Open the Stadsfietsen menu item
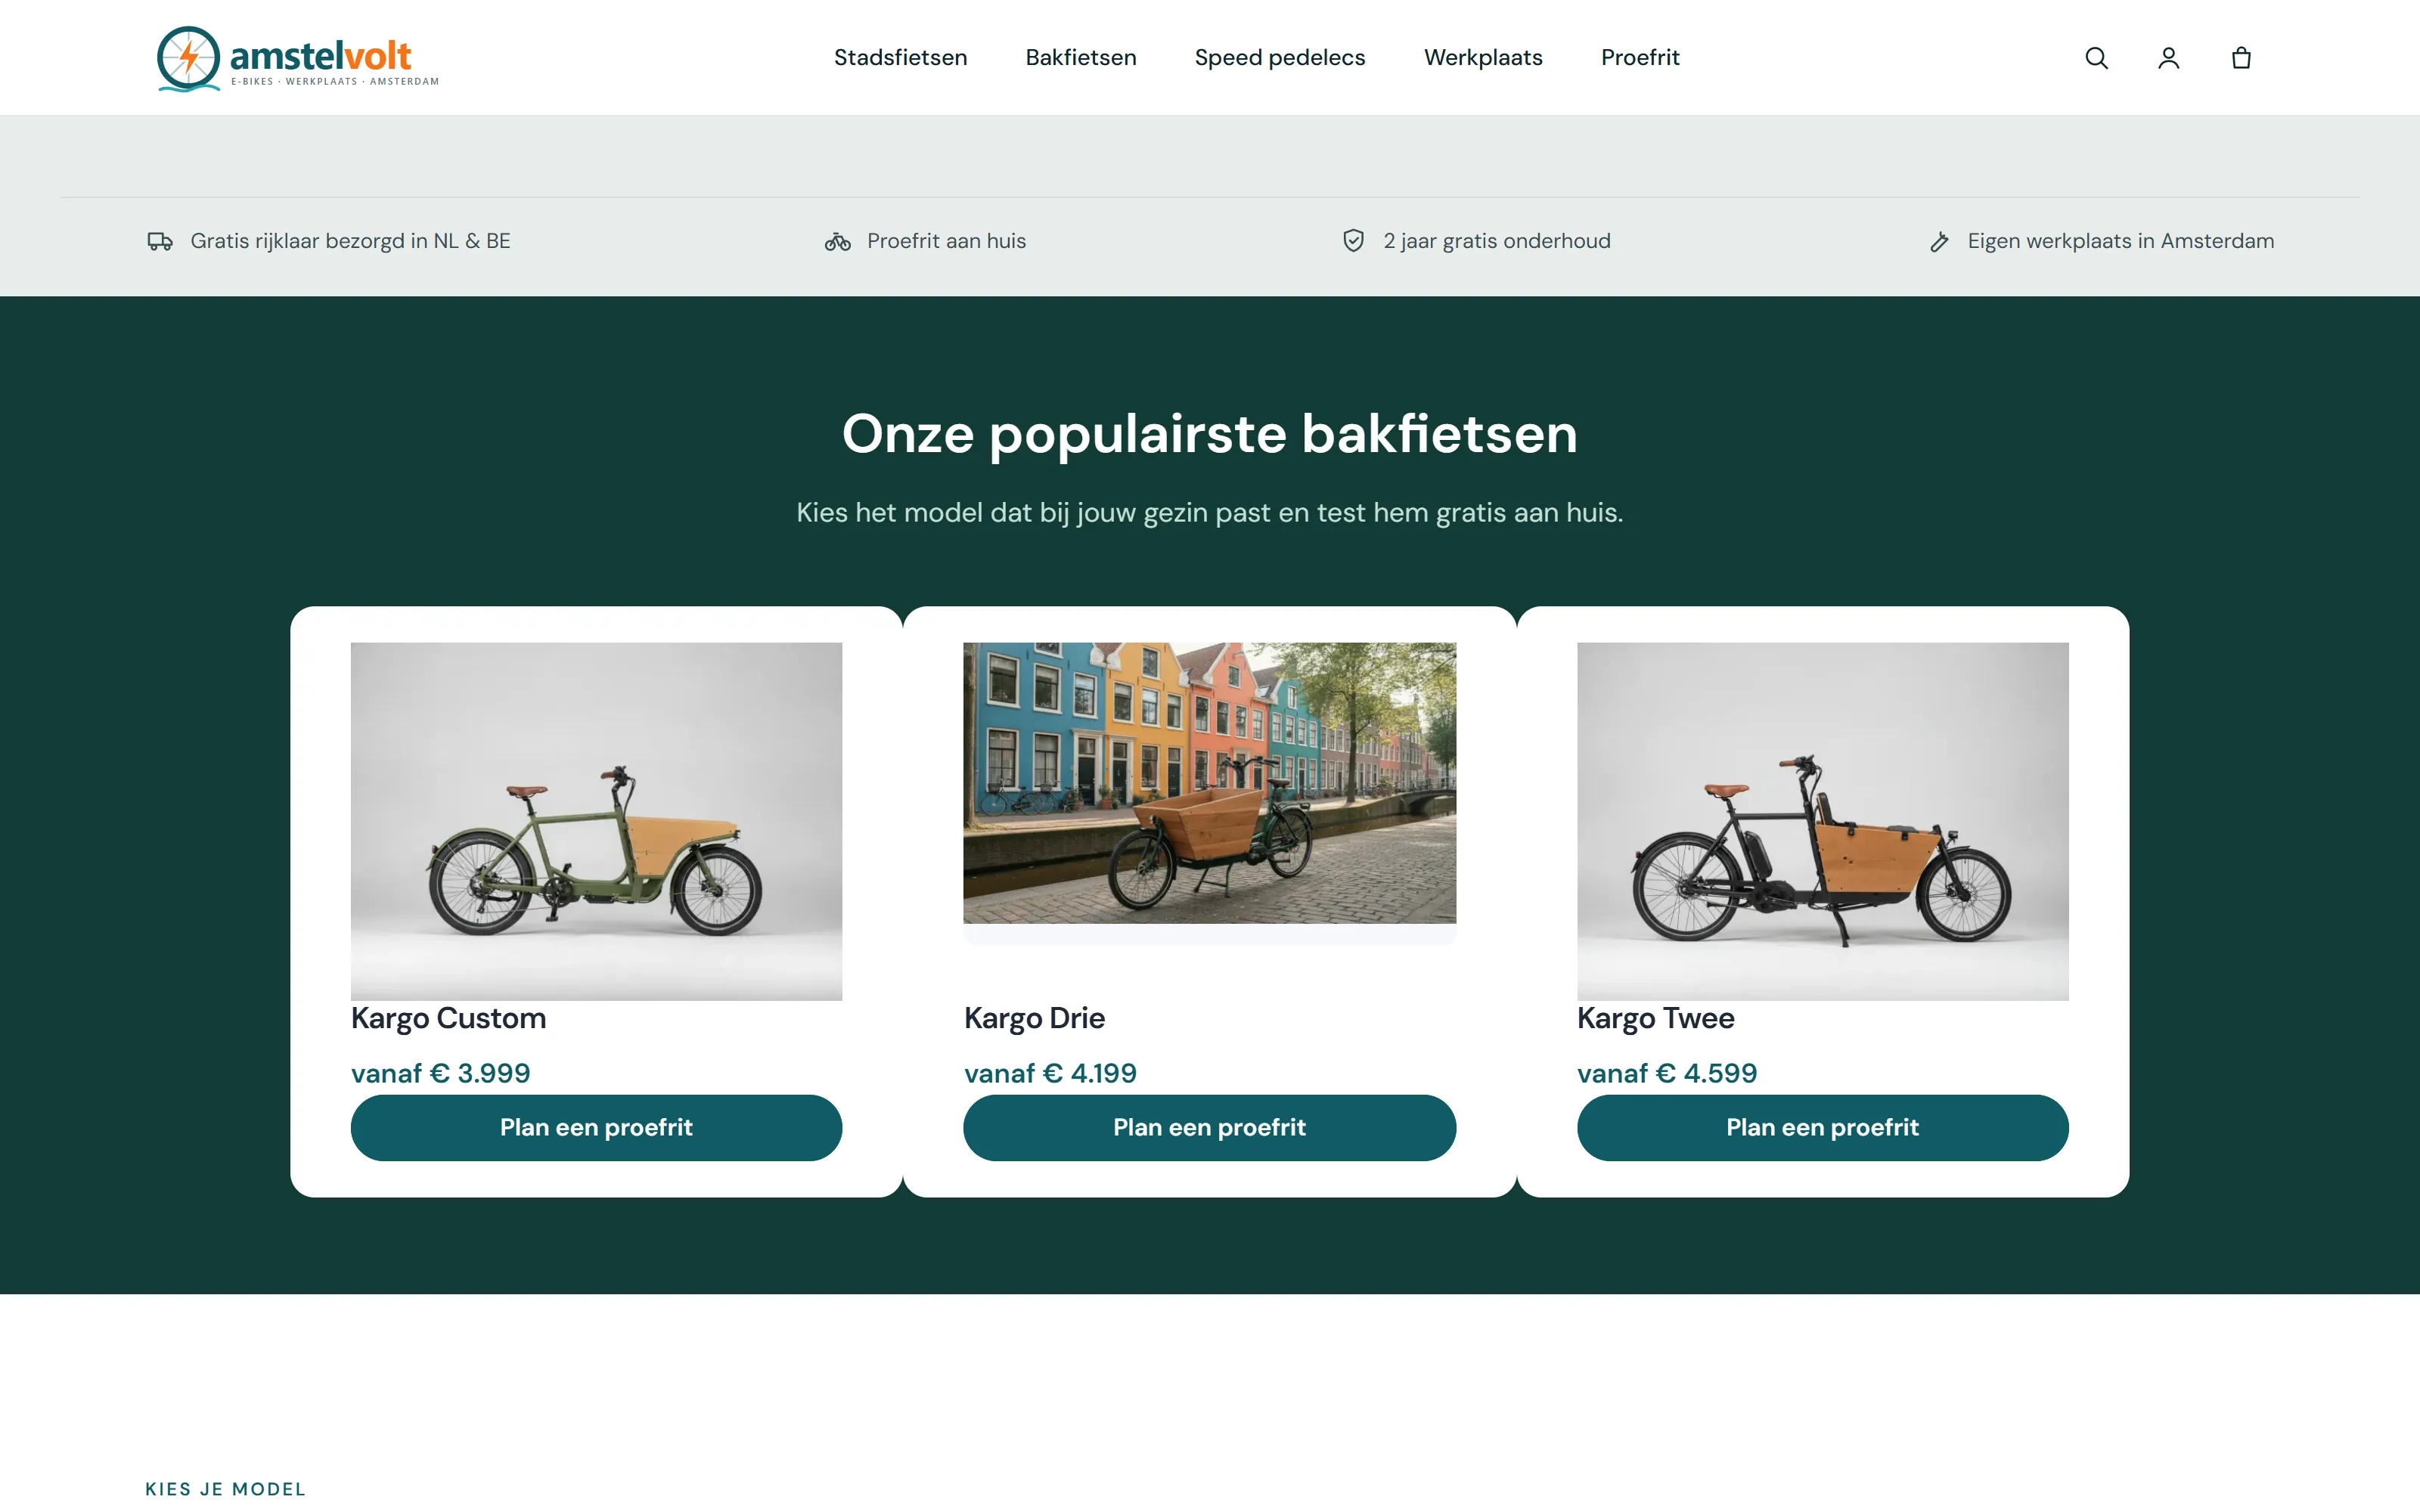This screenshot has width=2420, height=1512. [900, 58]
